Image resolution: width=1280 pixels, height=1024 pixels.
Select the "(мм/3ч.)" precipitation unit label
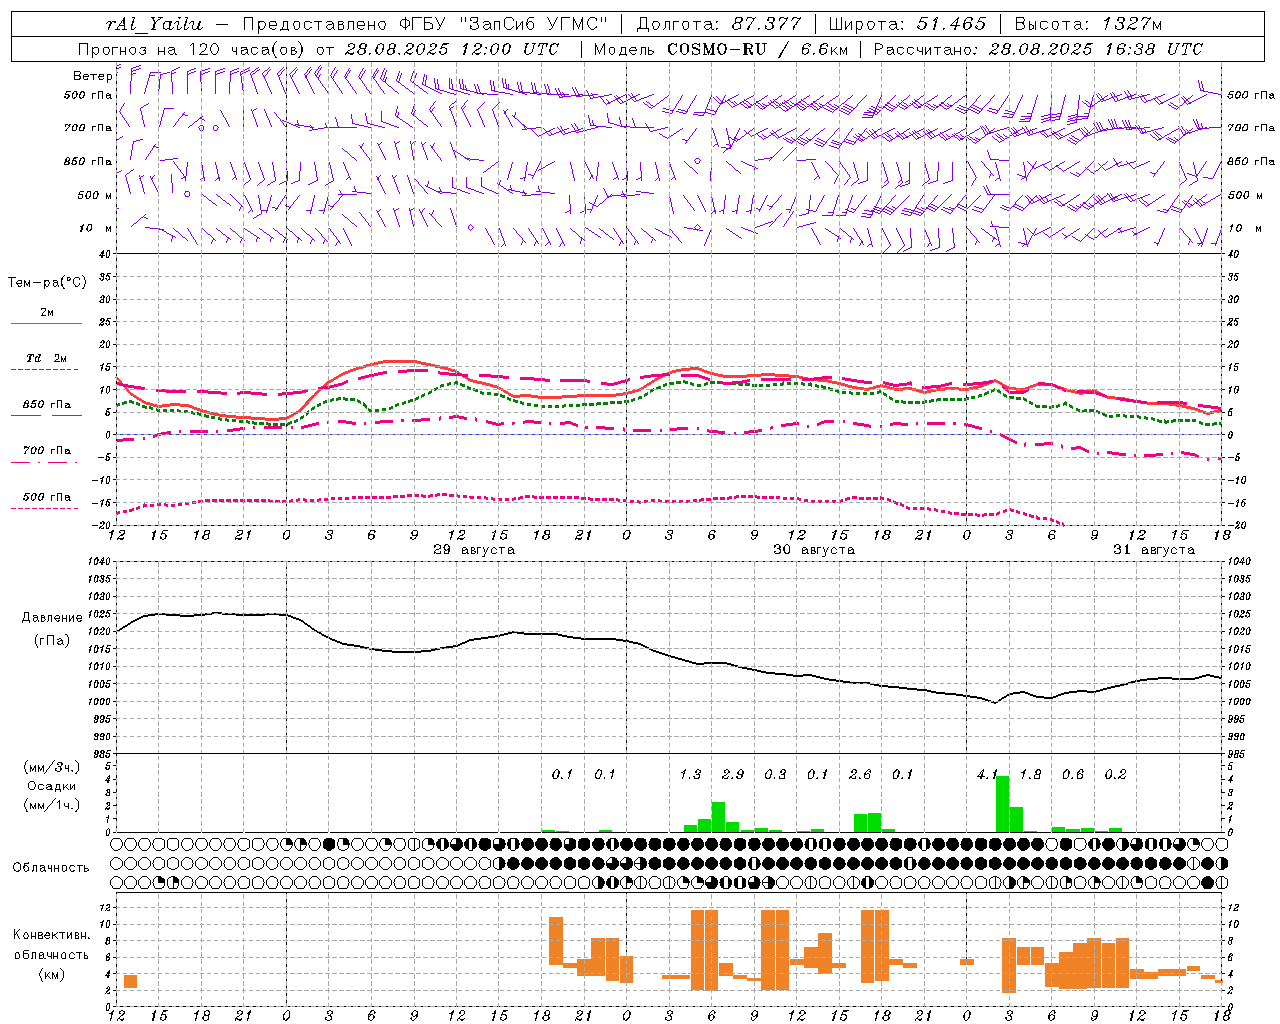click(x=52, y=767)
